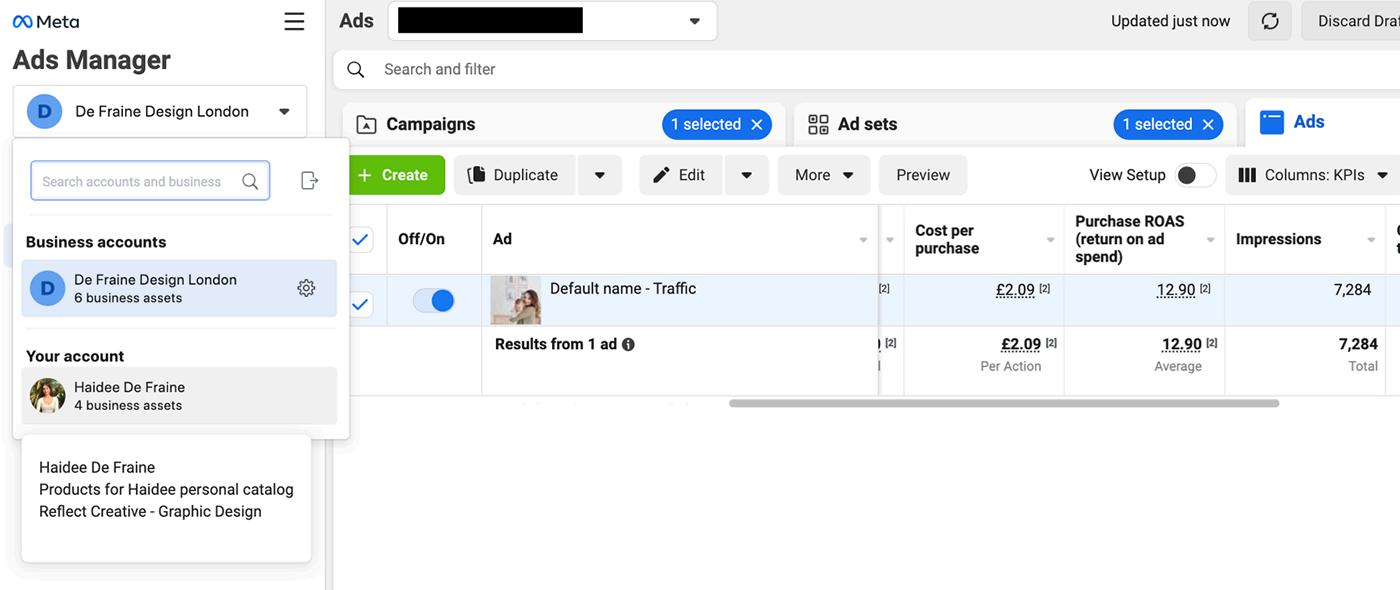Open the Columns: KPIs dropdown

[x=1312, y=175]
